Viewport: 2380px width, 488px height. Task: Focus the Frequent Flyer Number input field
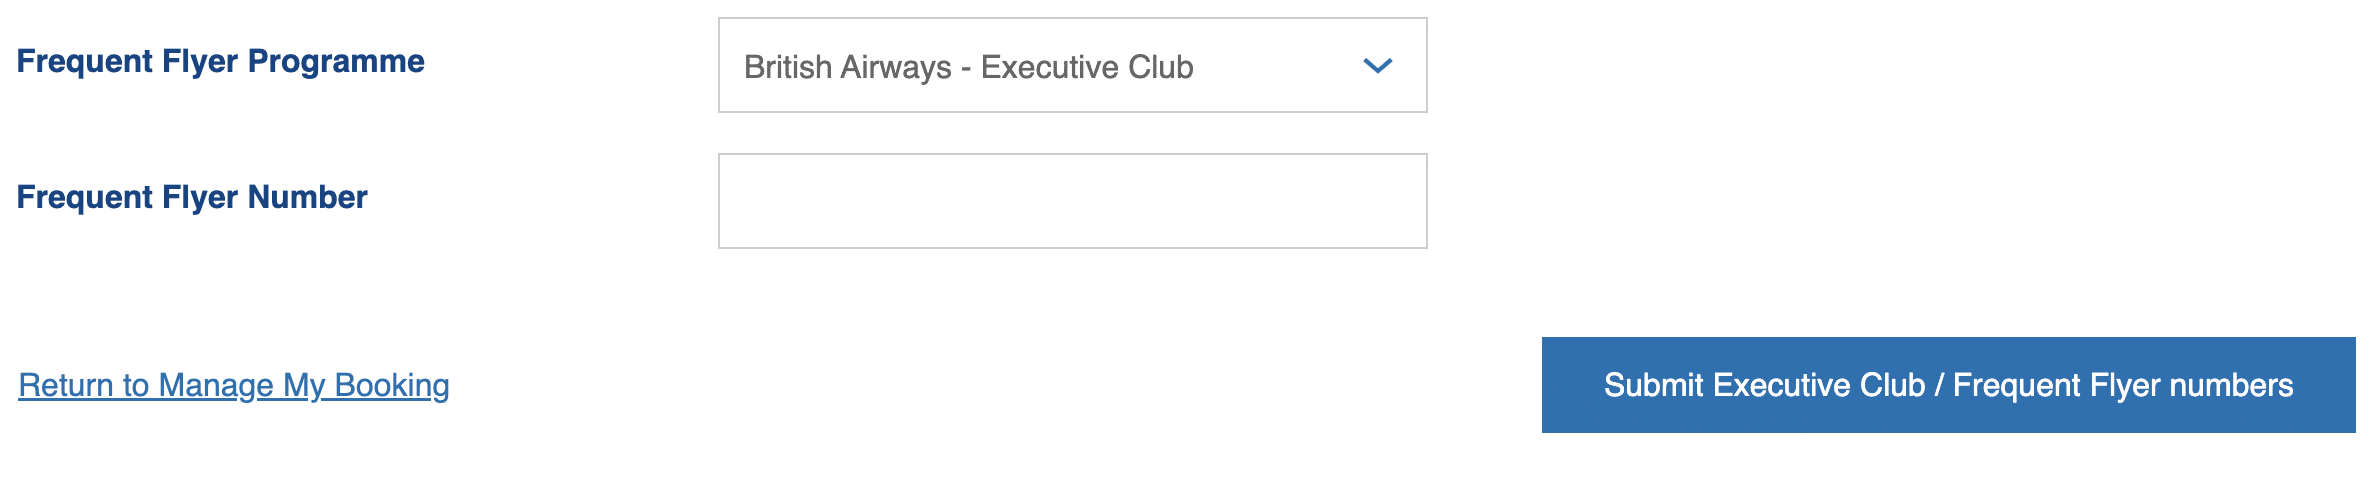tap(1072, 201)
